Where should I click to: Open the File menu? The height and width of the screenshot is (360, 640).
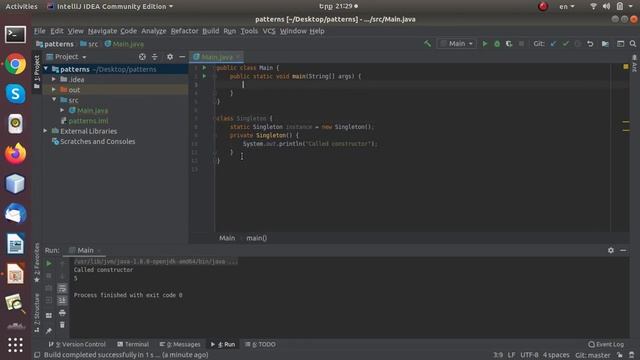(x=40, y=31)
